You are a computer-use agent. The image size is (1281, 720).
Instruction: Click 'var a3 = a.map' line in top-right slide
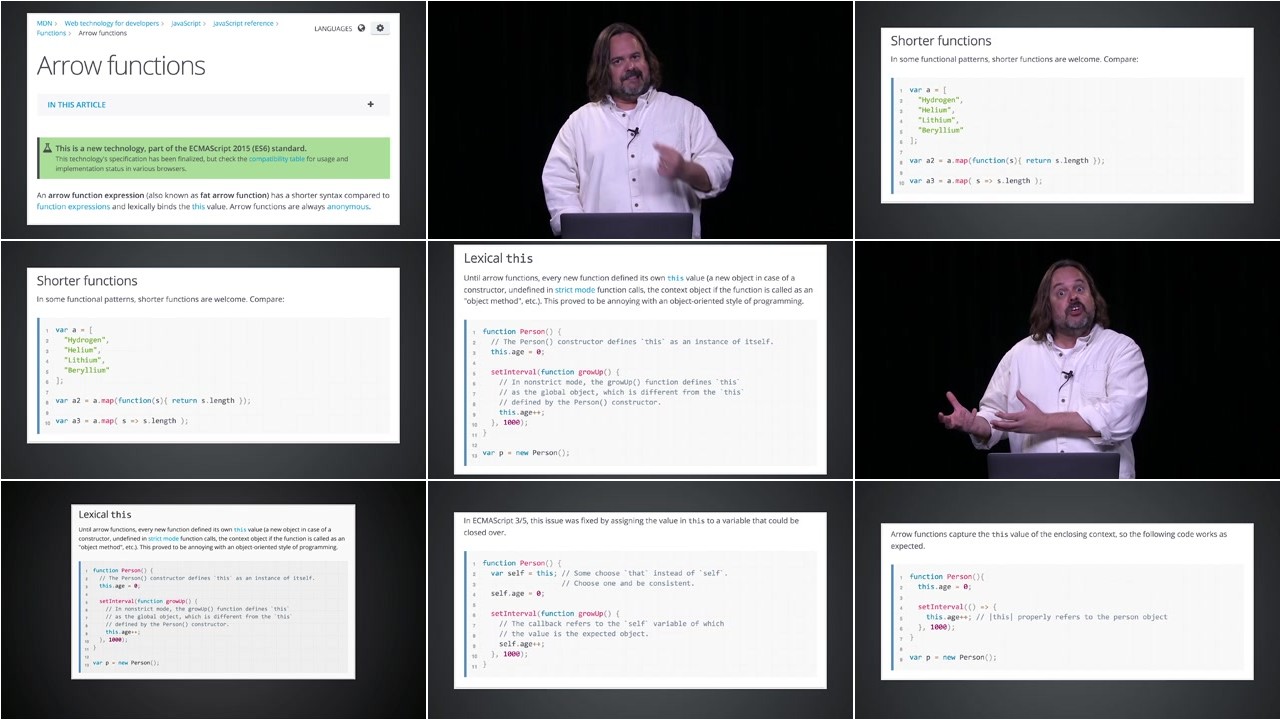point(975,181)
